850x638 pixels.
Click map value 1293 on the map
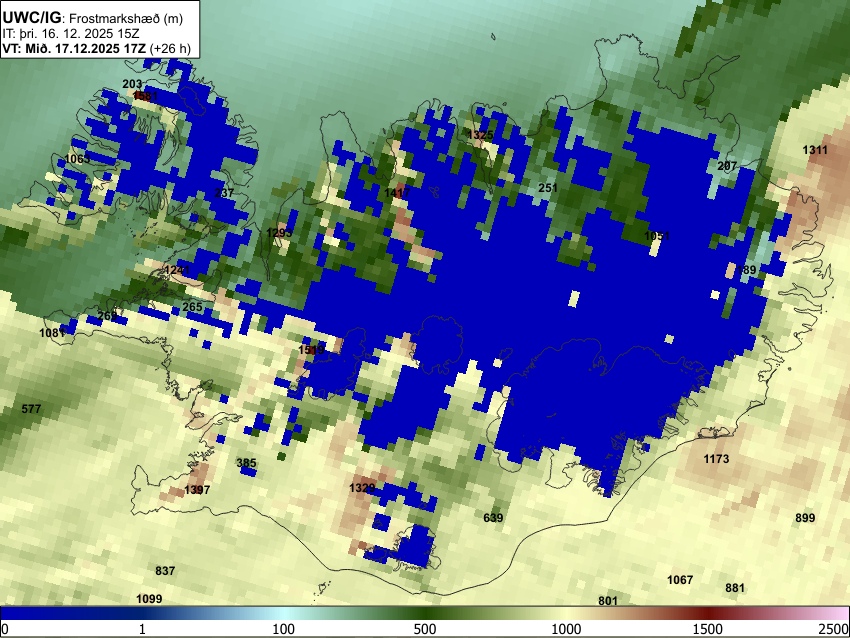279,233
